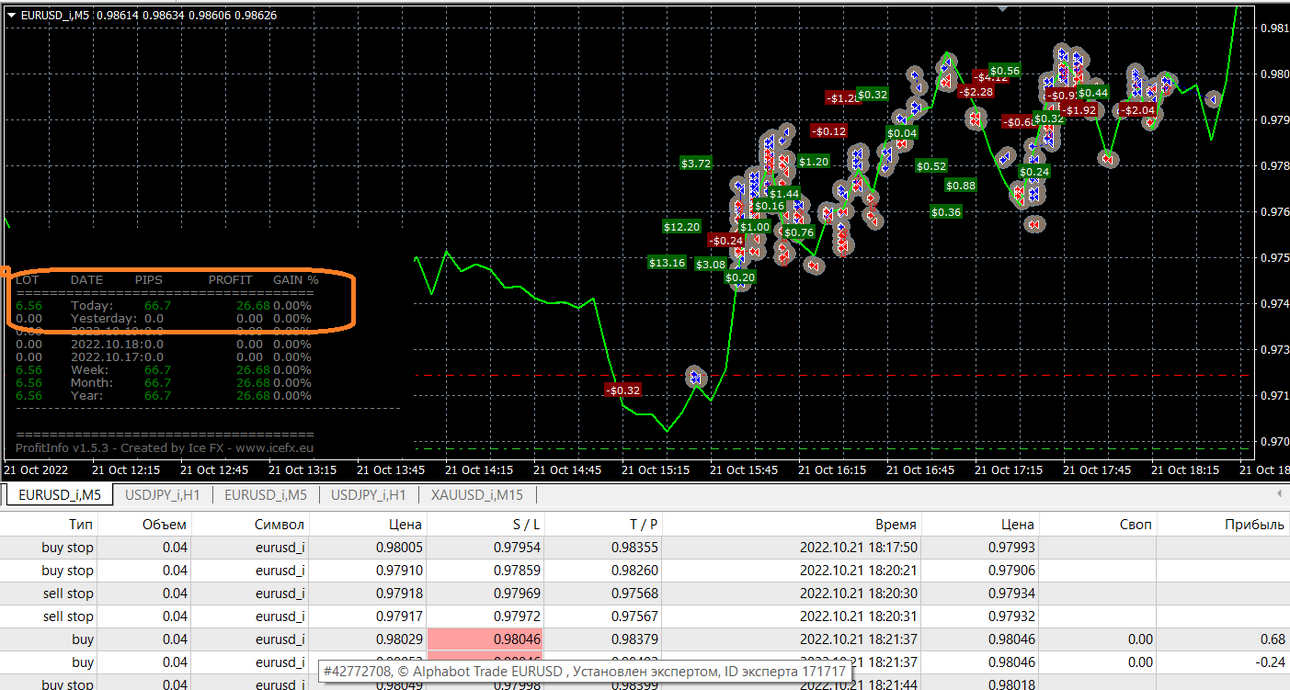Select the buy stop order at 0.97910
This screenshot has width=1290, height=690.
coord(645,570)
